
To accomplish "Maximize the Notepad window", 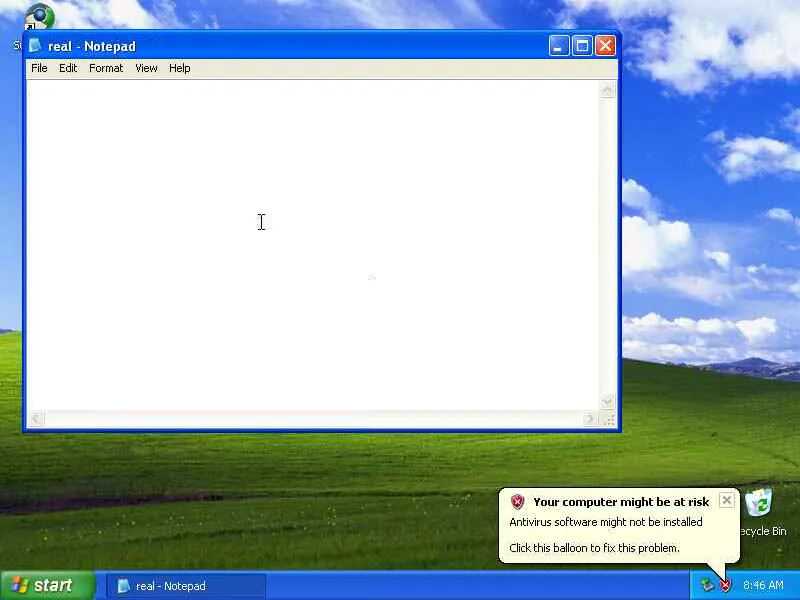I will (x=582, y=46).
